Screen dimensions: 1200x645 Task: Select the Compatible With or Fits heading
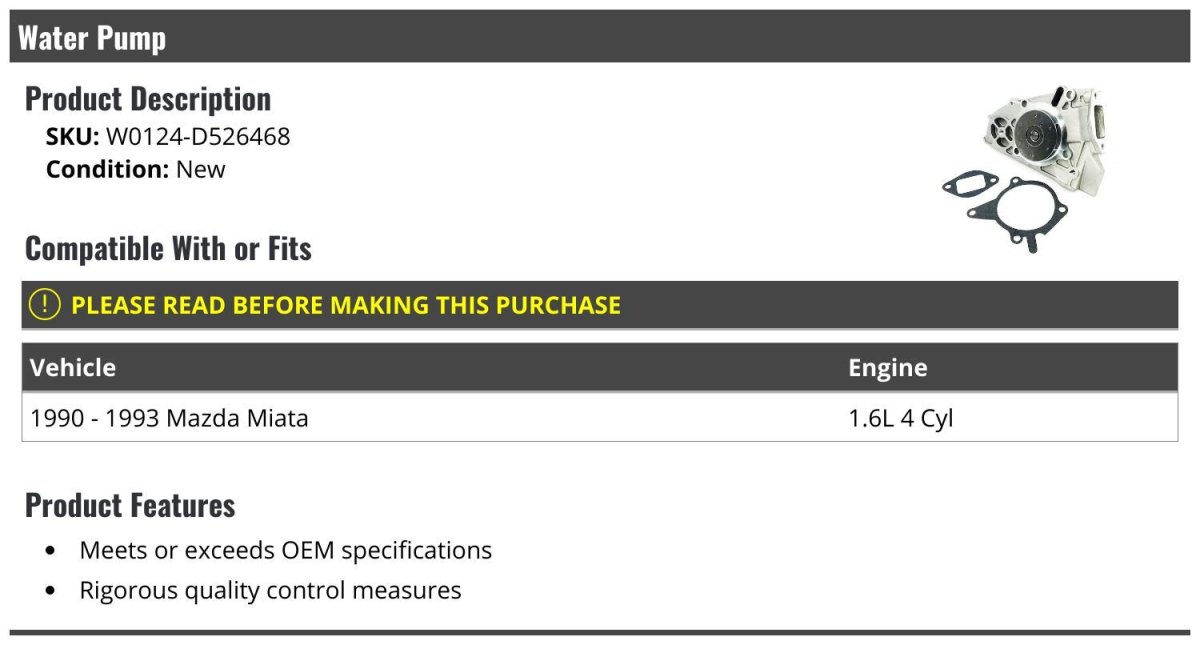tap(168, 249)
